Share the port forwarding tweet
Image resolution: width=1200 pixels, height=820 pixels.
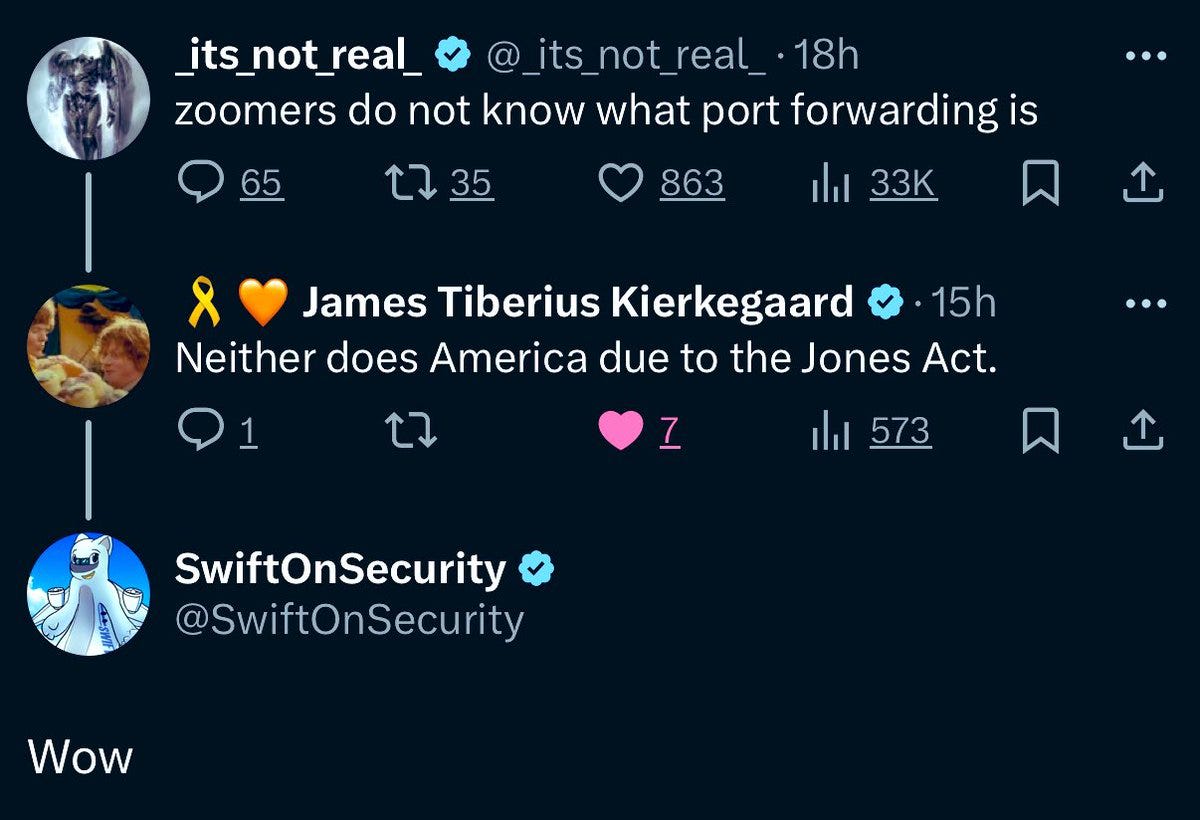tap(1145, 183)
